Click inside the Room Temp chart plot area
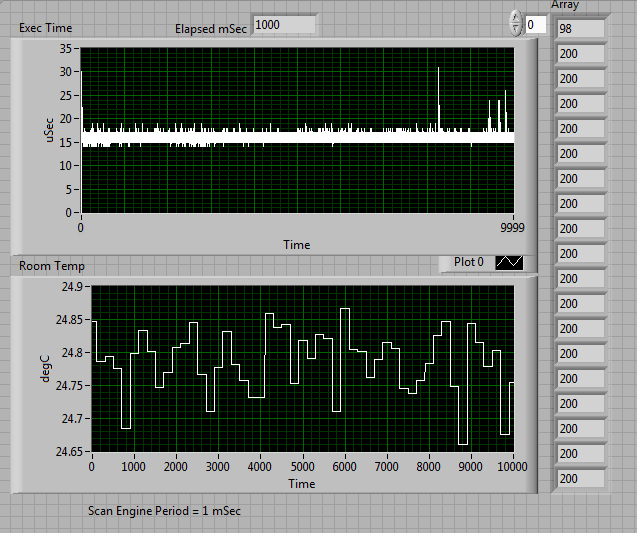Screen dimensions: 637x533 click(x=303, y=369)
